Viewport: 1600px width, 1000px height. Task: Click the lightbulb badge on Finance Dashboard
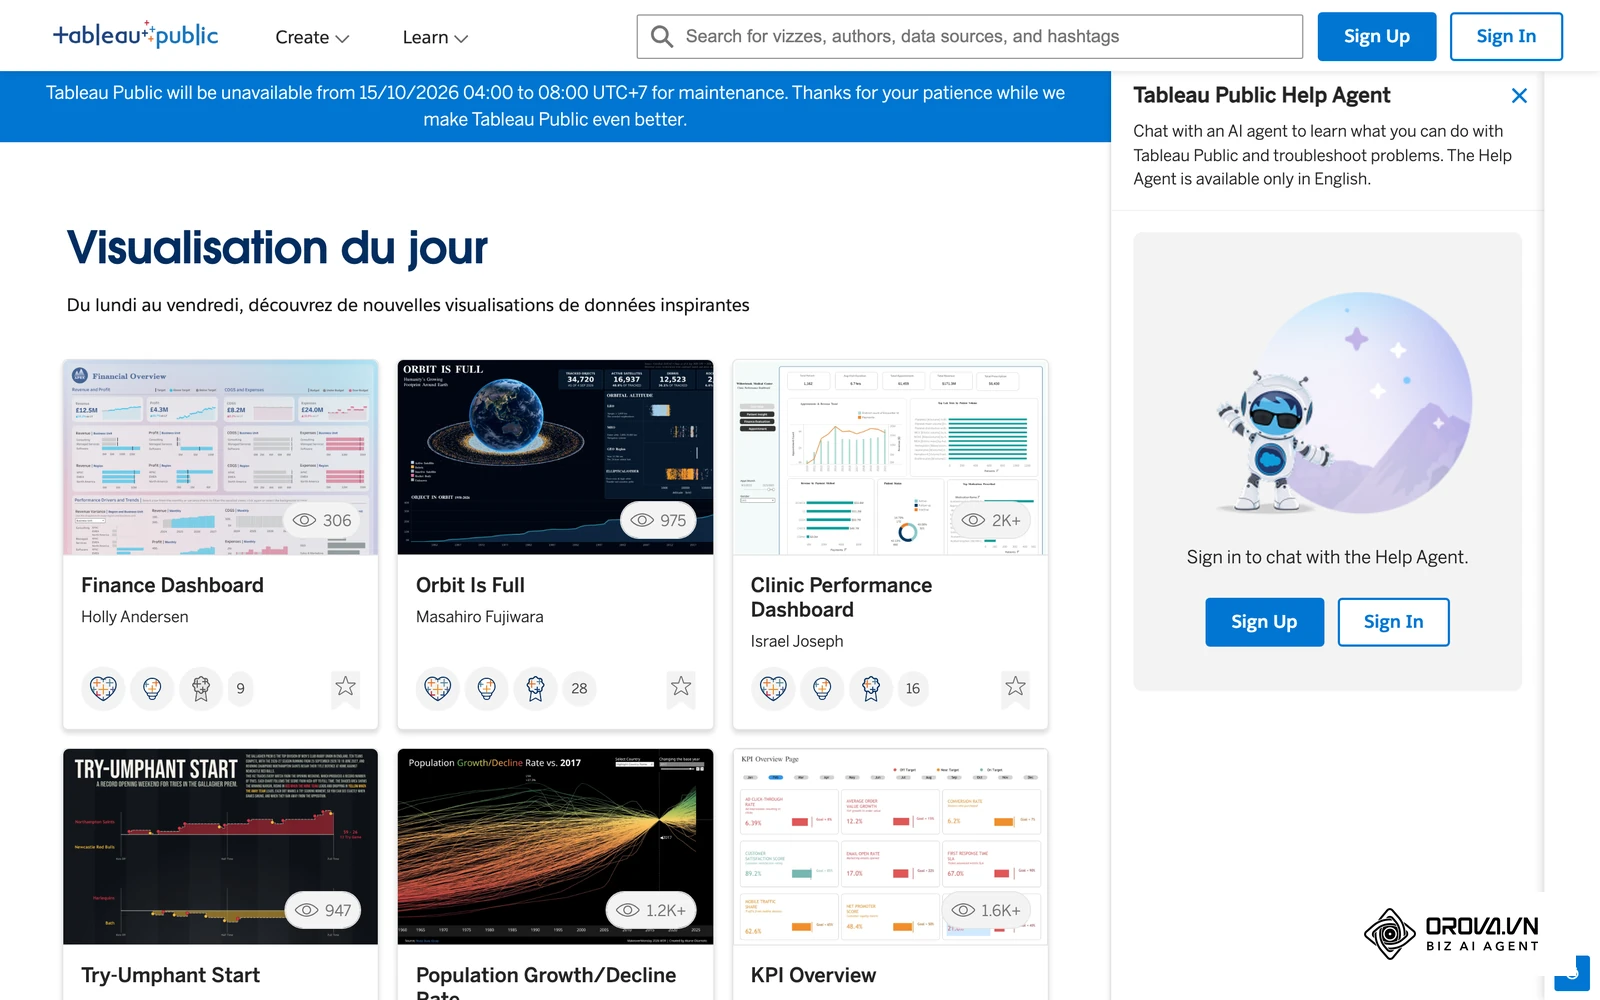[152, 688]
